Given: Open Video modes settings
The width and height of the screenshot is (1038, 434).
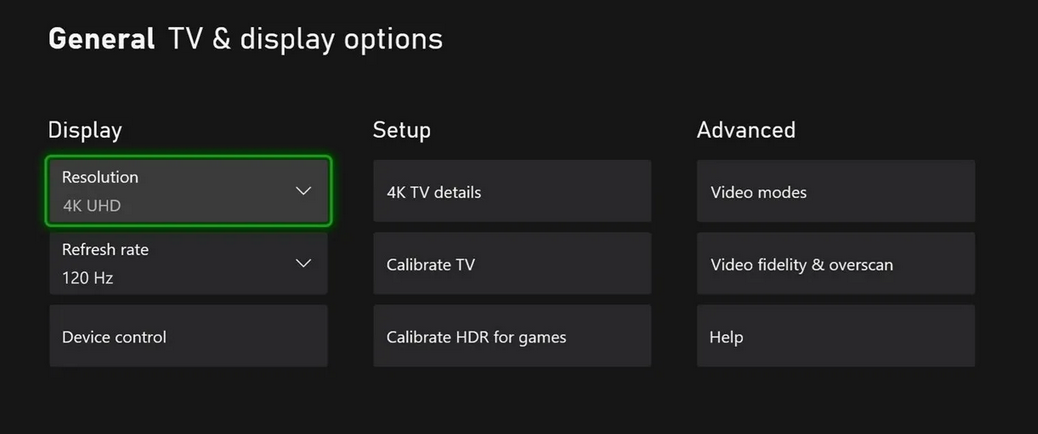Looking at the screenshot, I should point(836,191).
